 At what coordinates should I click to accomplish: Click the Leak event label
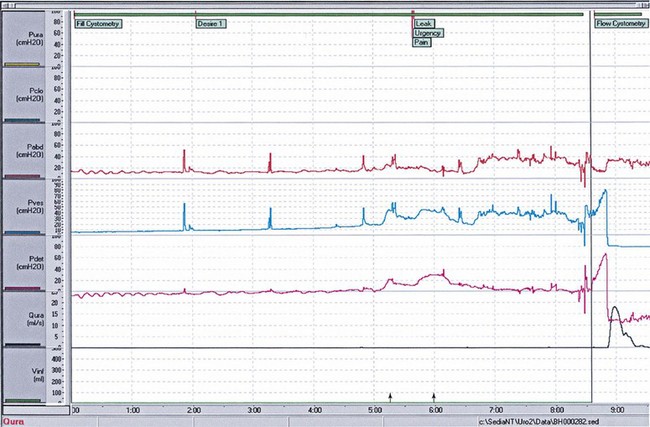tap(423, 23)
